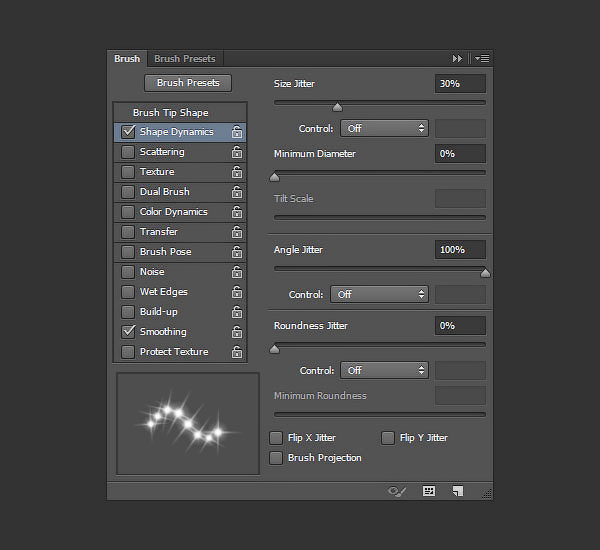Viewport: 600px width, 550px height.
Task: Toggle the lock icon for Scattering
Action: (x=237, y=152)
